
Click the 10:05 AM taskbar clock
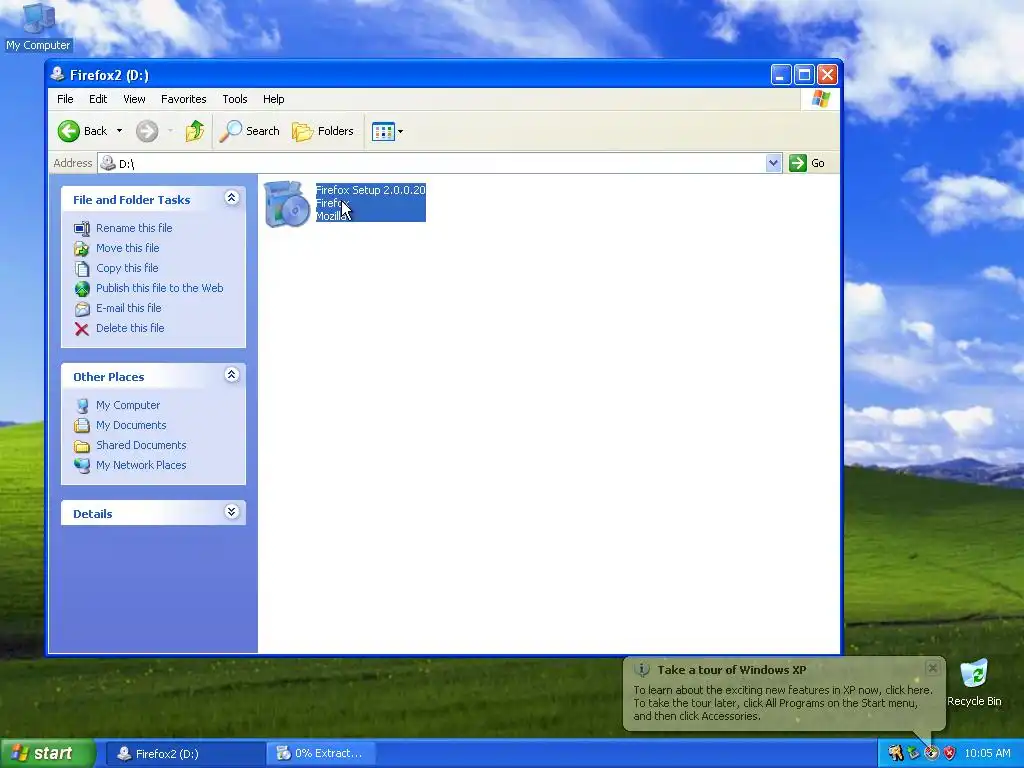987,754
